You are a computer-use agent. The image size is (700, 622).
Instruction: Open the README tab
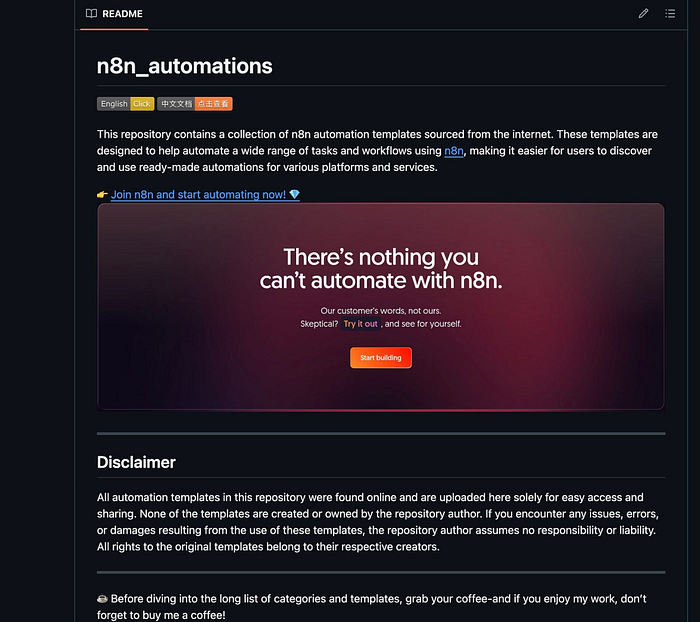pyautogui.click(x=114, y=14)
